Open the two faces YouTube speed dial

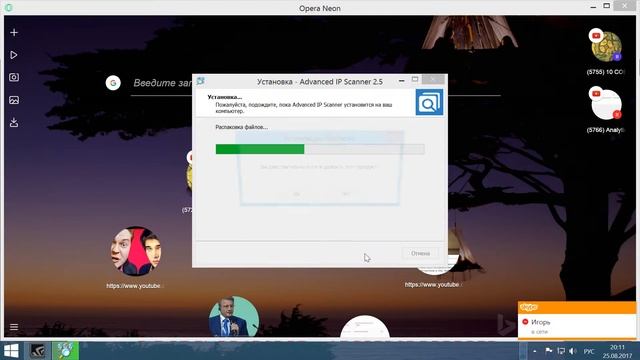[x=136, y=251]
